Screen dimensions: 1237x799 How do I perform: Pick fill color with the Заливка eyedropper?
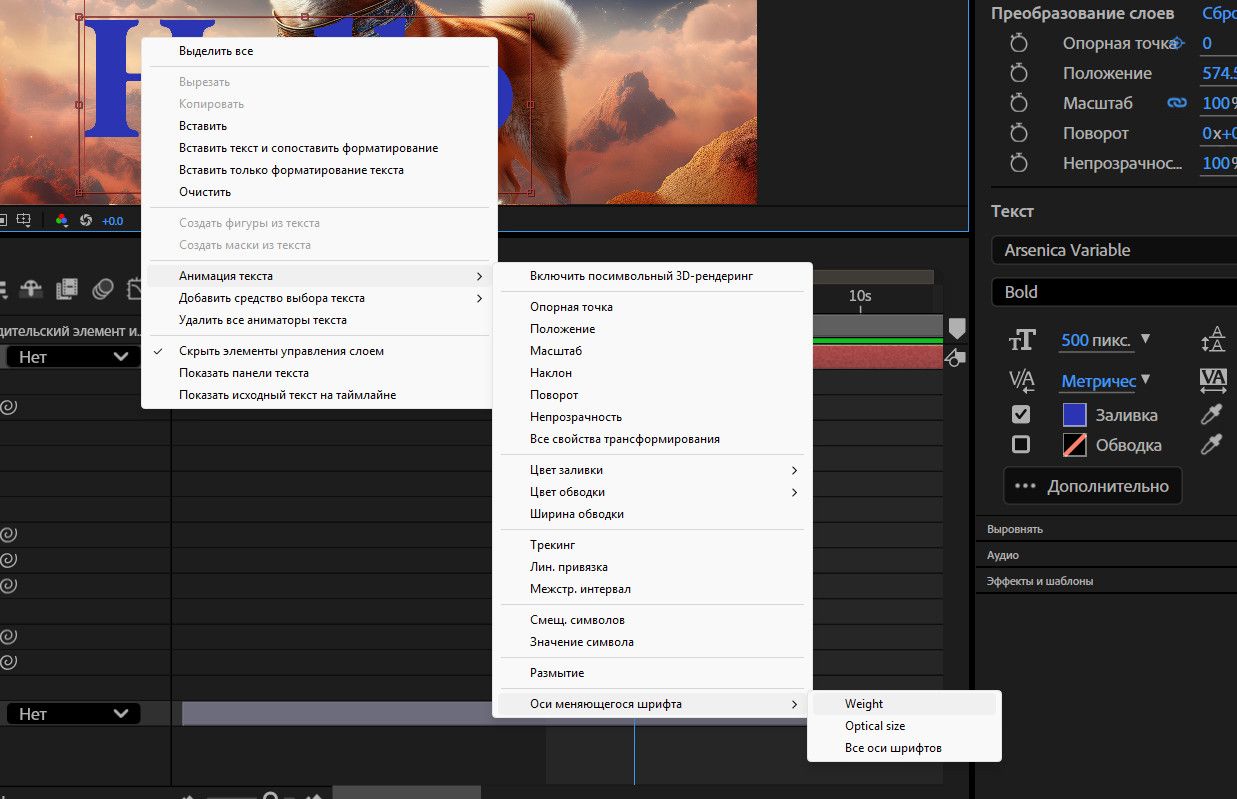pos(1211,415)
